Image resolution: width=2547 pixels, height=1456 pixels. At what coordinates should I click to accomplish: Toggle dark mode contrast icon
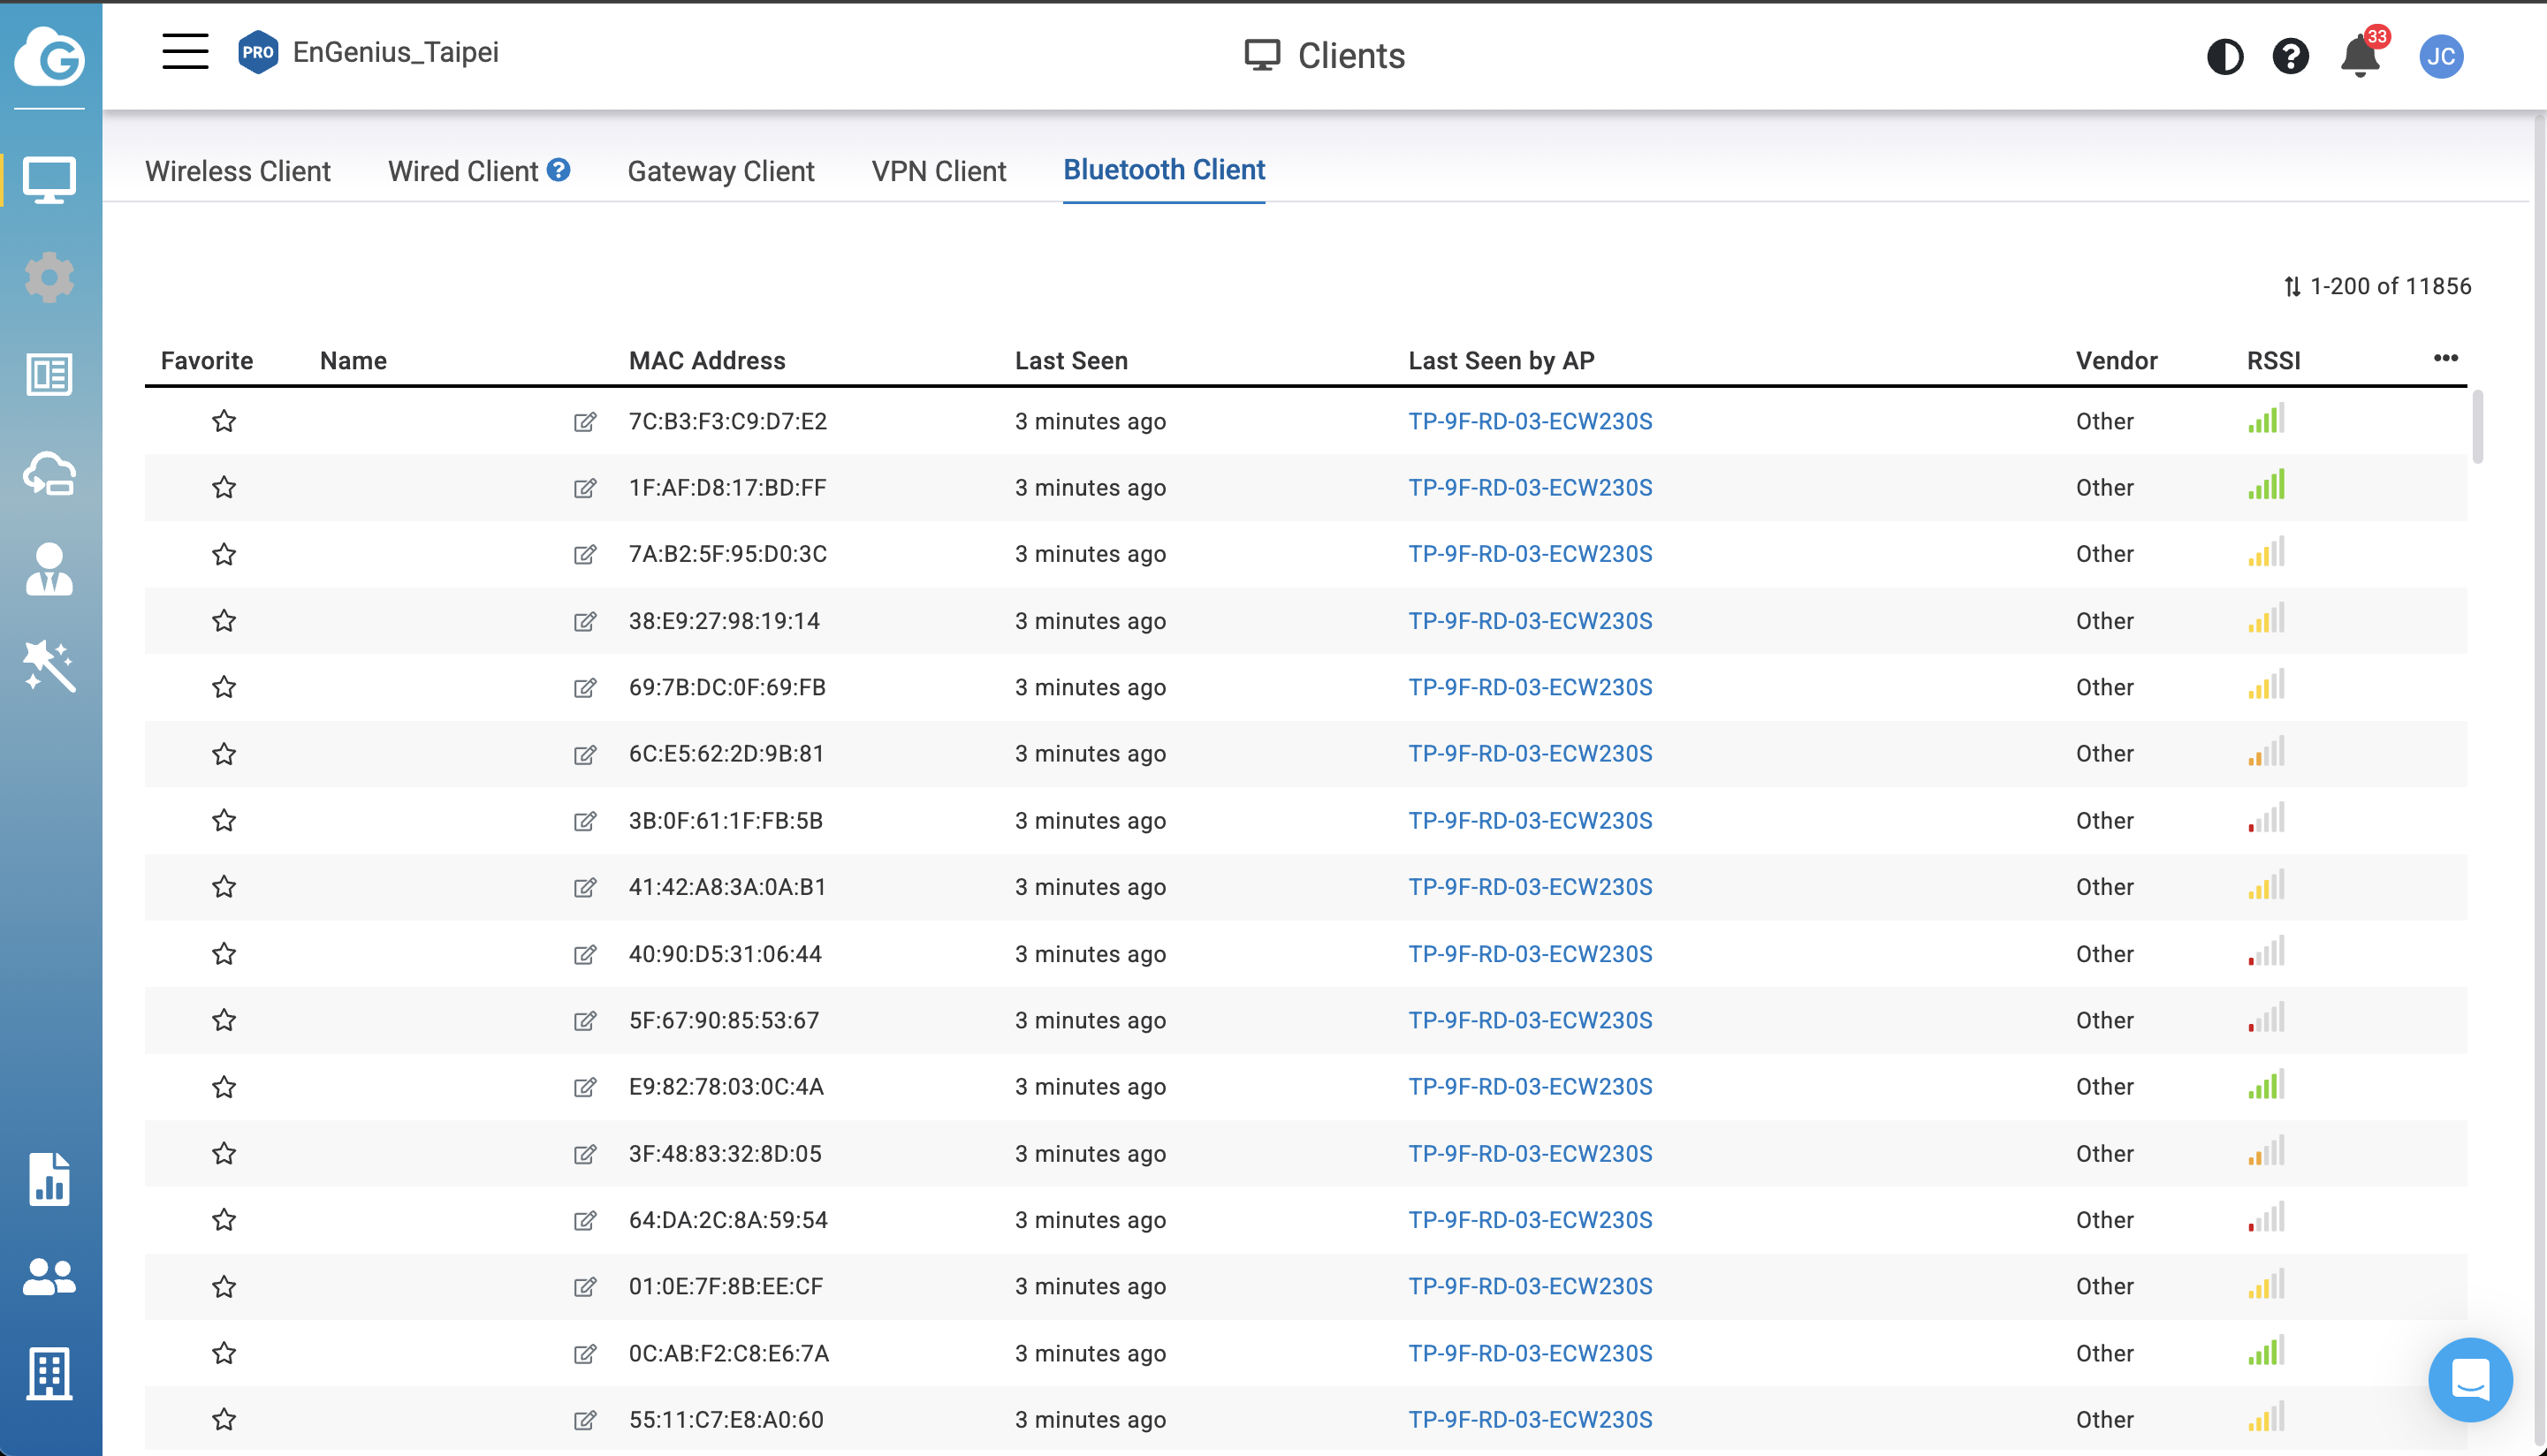coord(2224,57)
